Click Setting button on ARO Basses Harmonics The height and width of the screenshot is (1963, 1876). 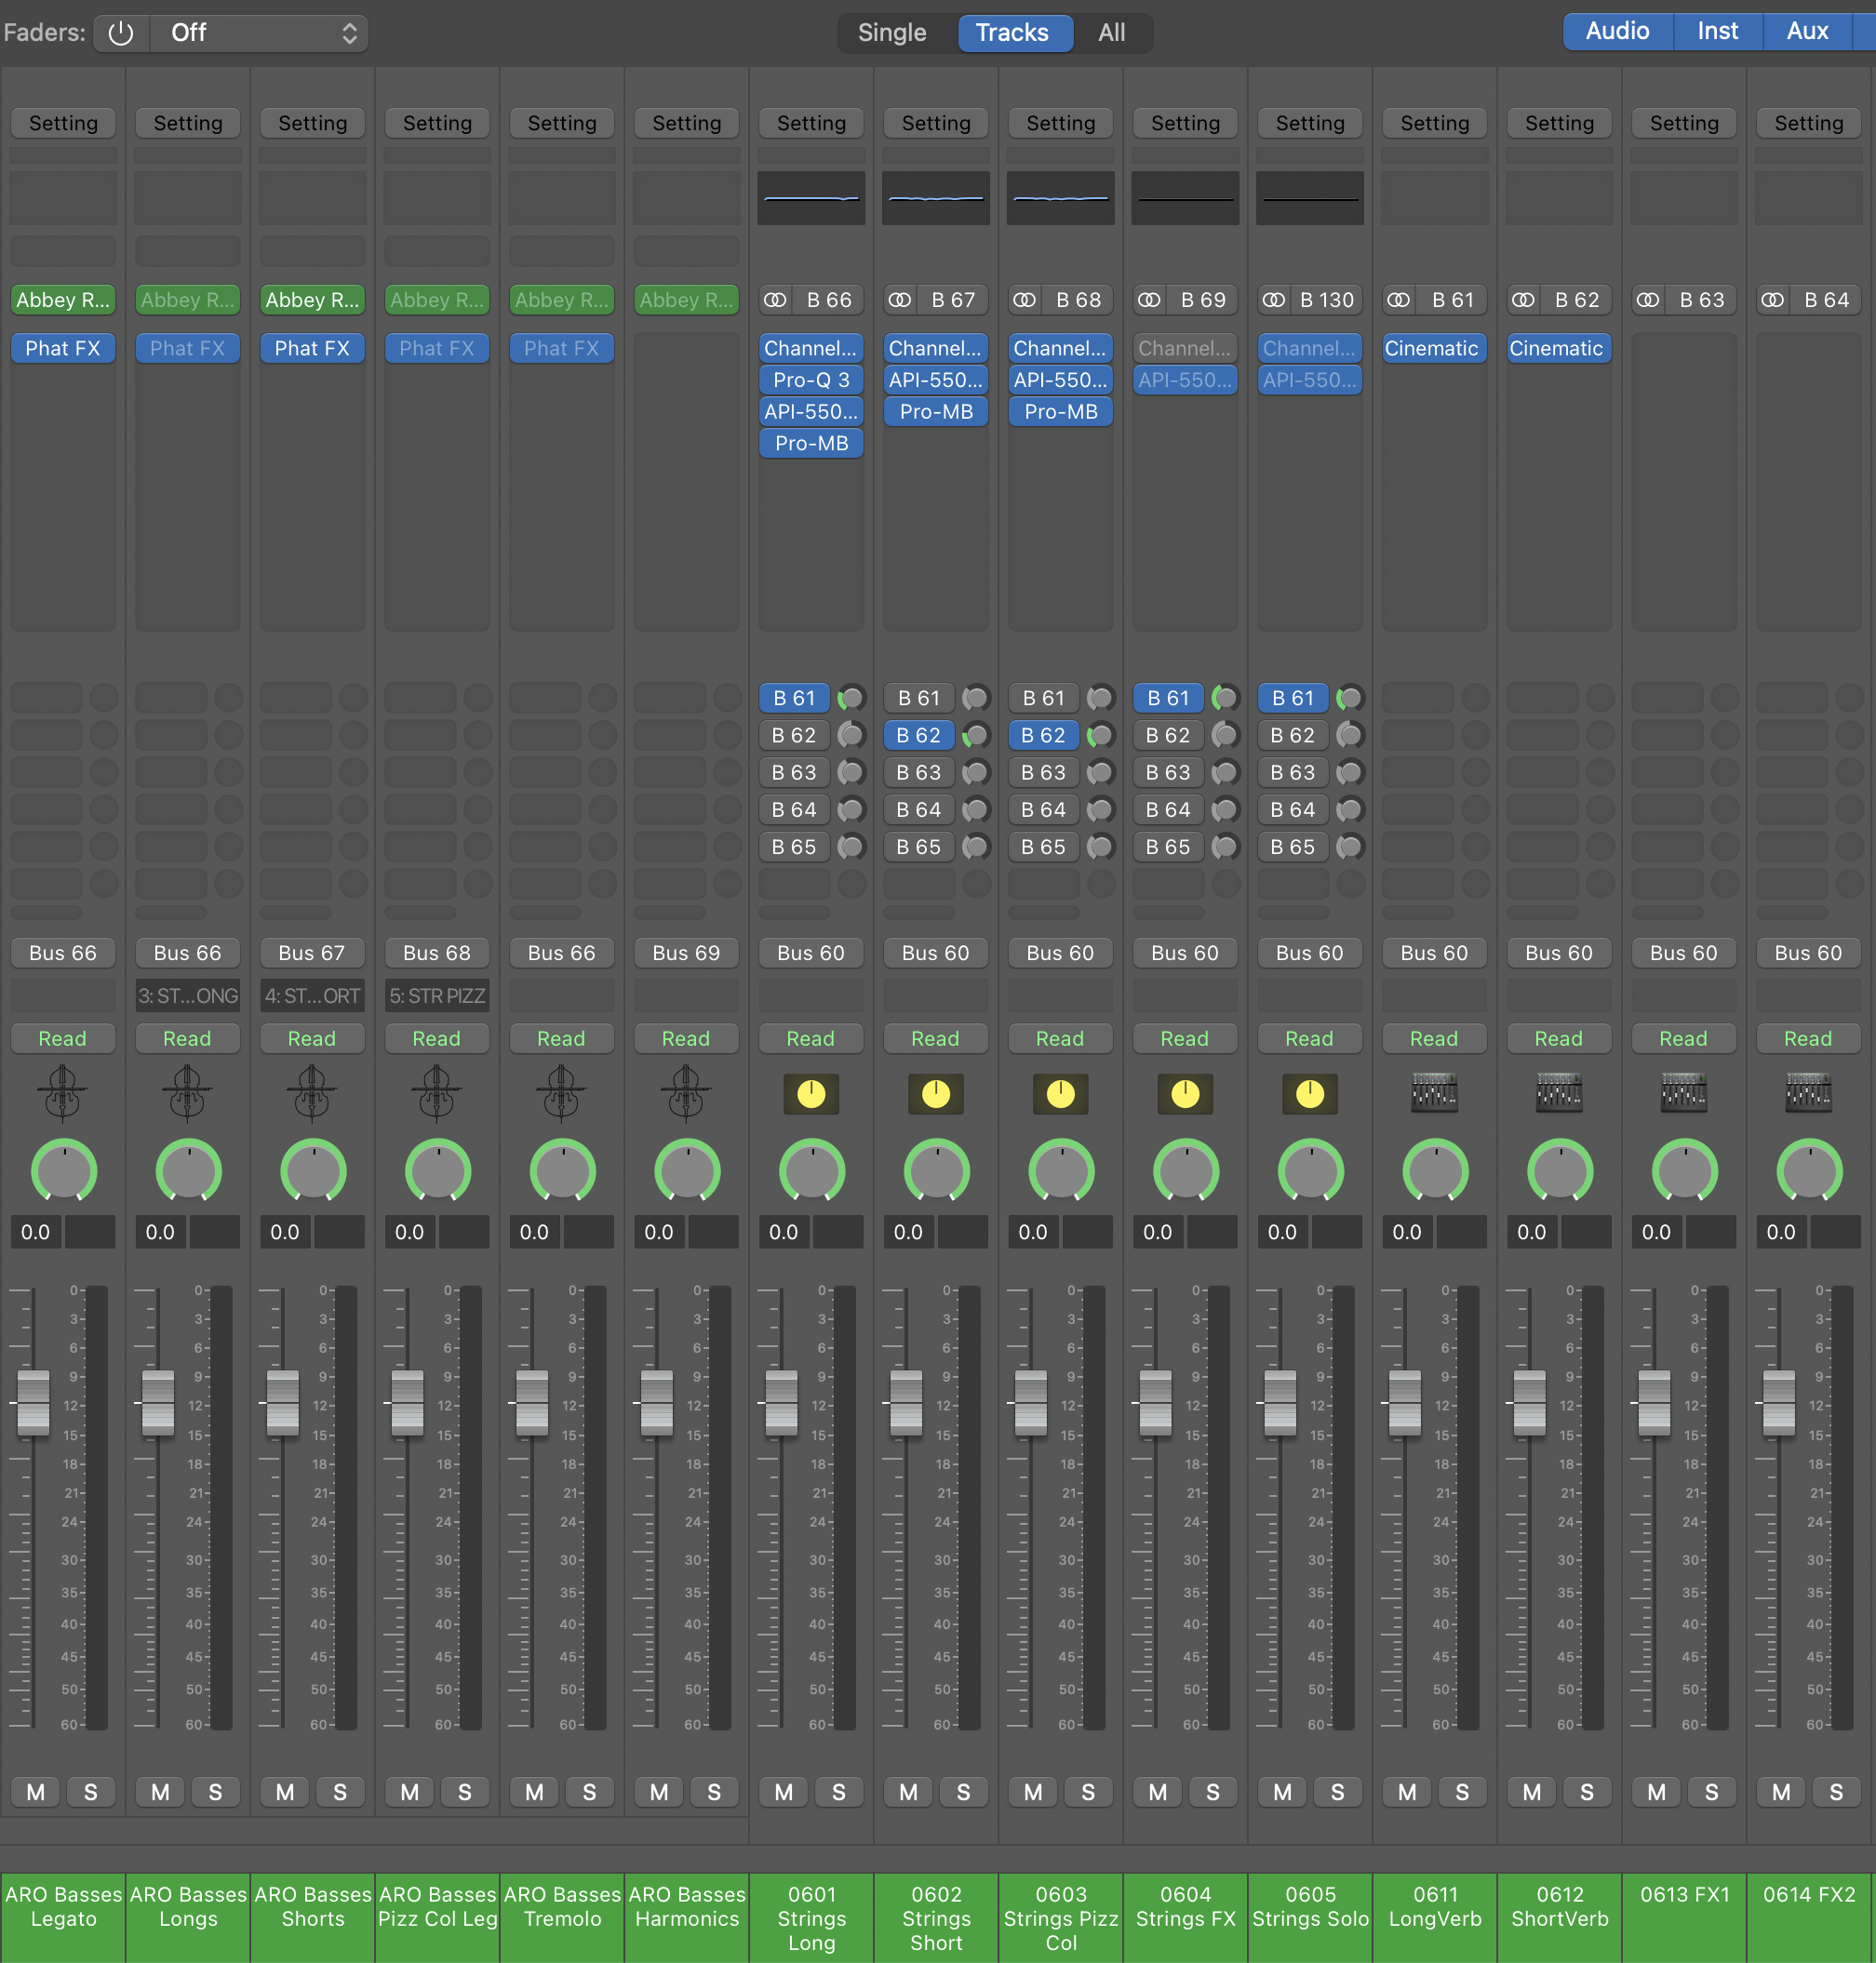point(686,123)
